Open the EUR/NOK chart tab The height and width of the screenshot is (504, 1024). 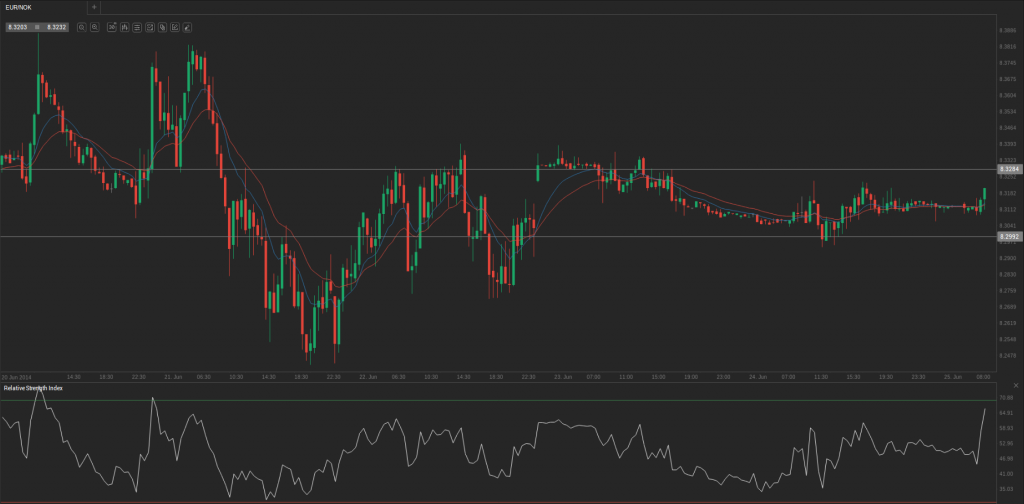tap(18, 7)
